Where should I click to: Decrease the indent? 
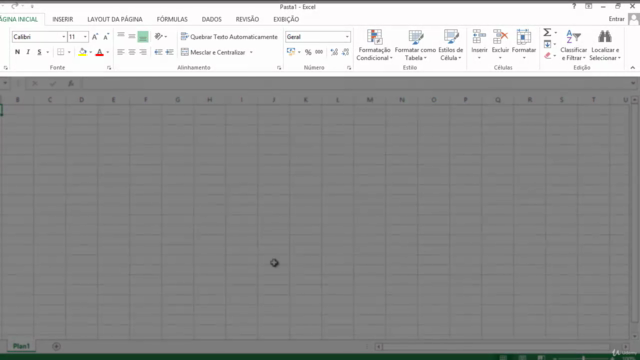click(158, 52)
